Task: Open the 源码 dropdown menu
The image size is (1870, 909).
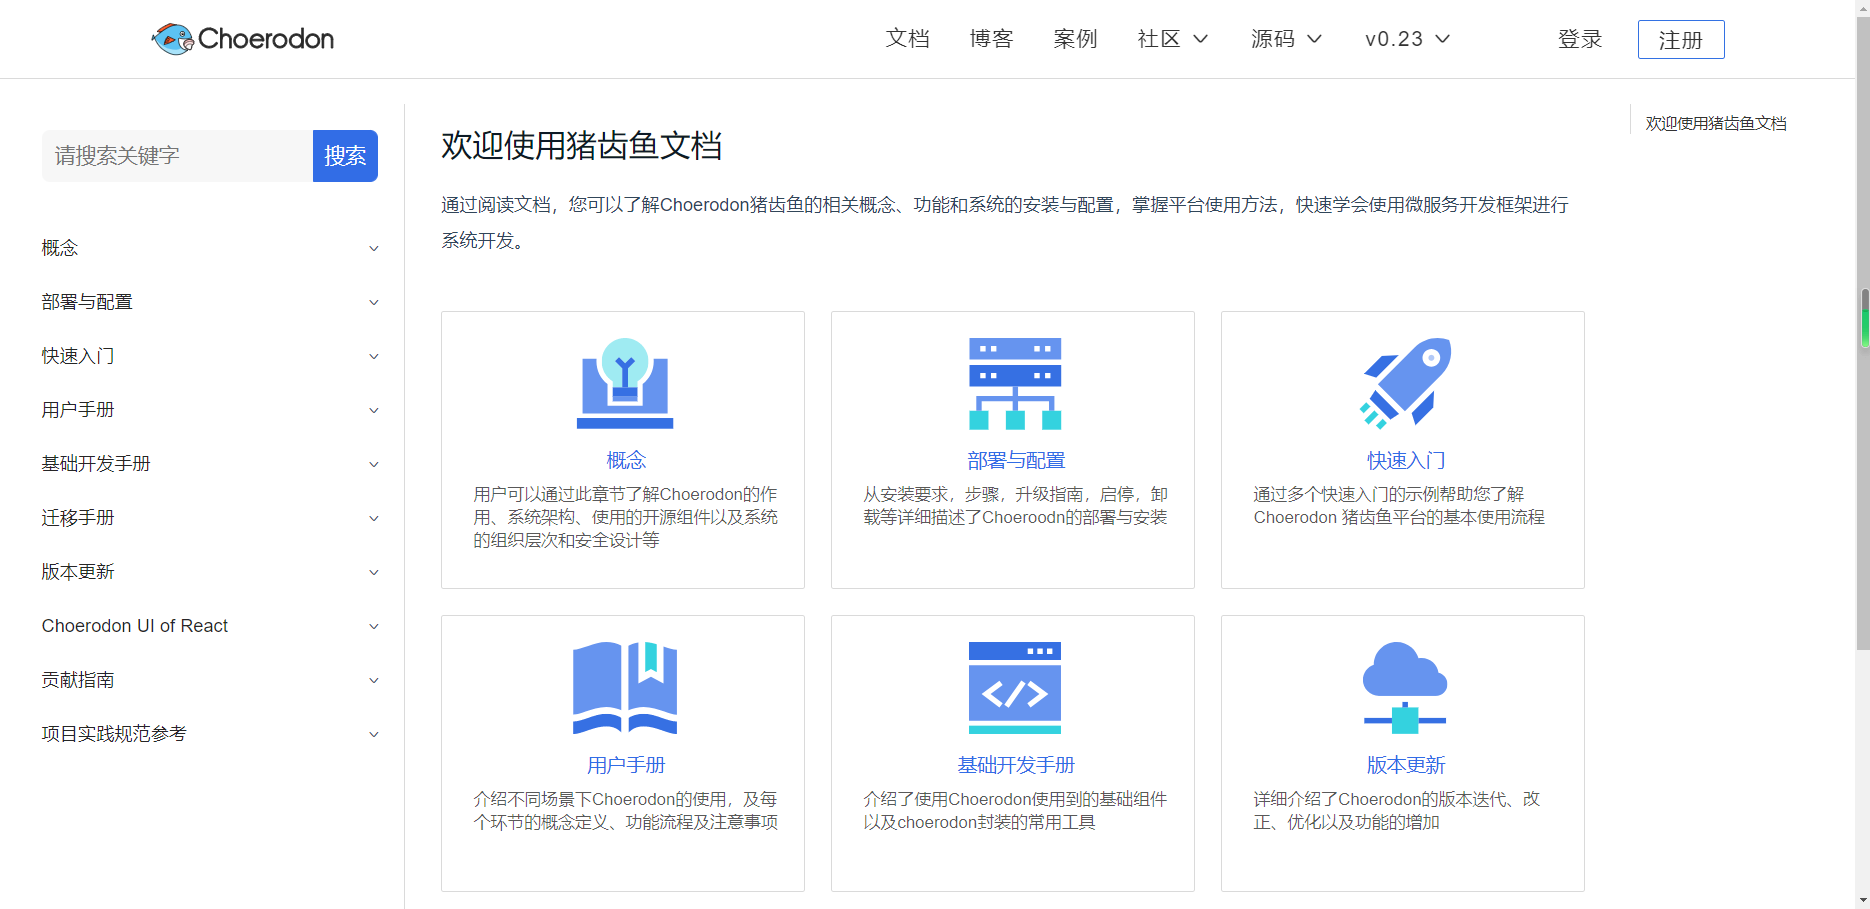Action: point(1286,39)
